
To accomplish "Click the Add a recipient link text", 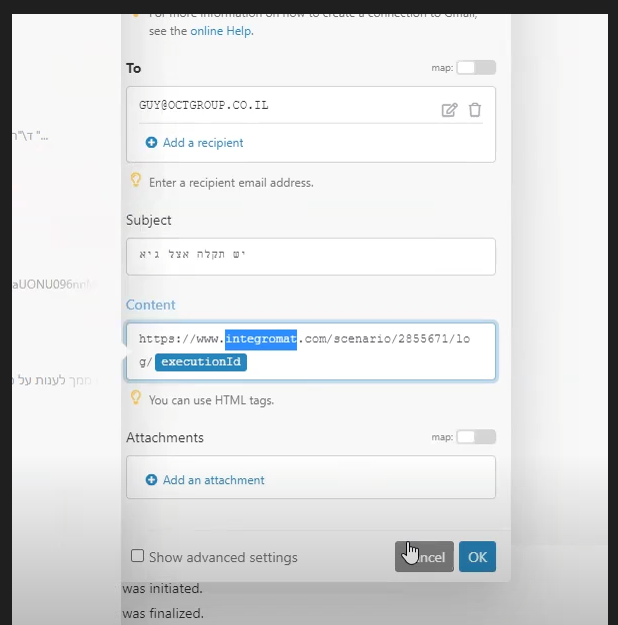I will click(x=203, y=143).
